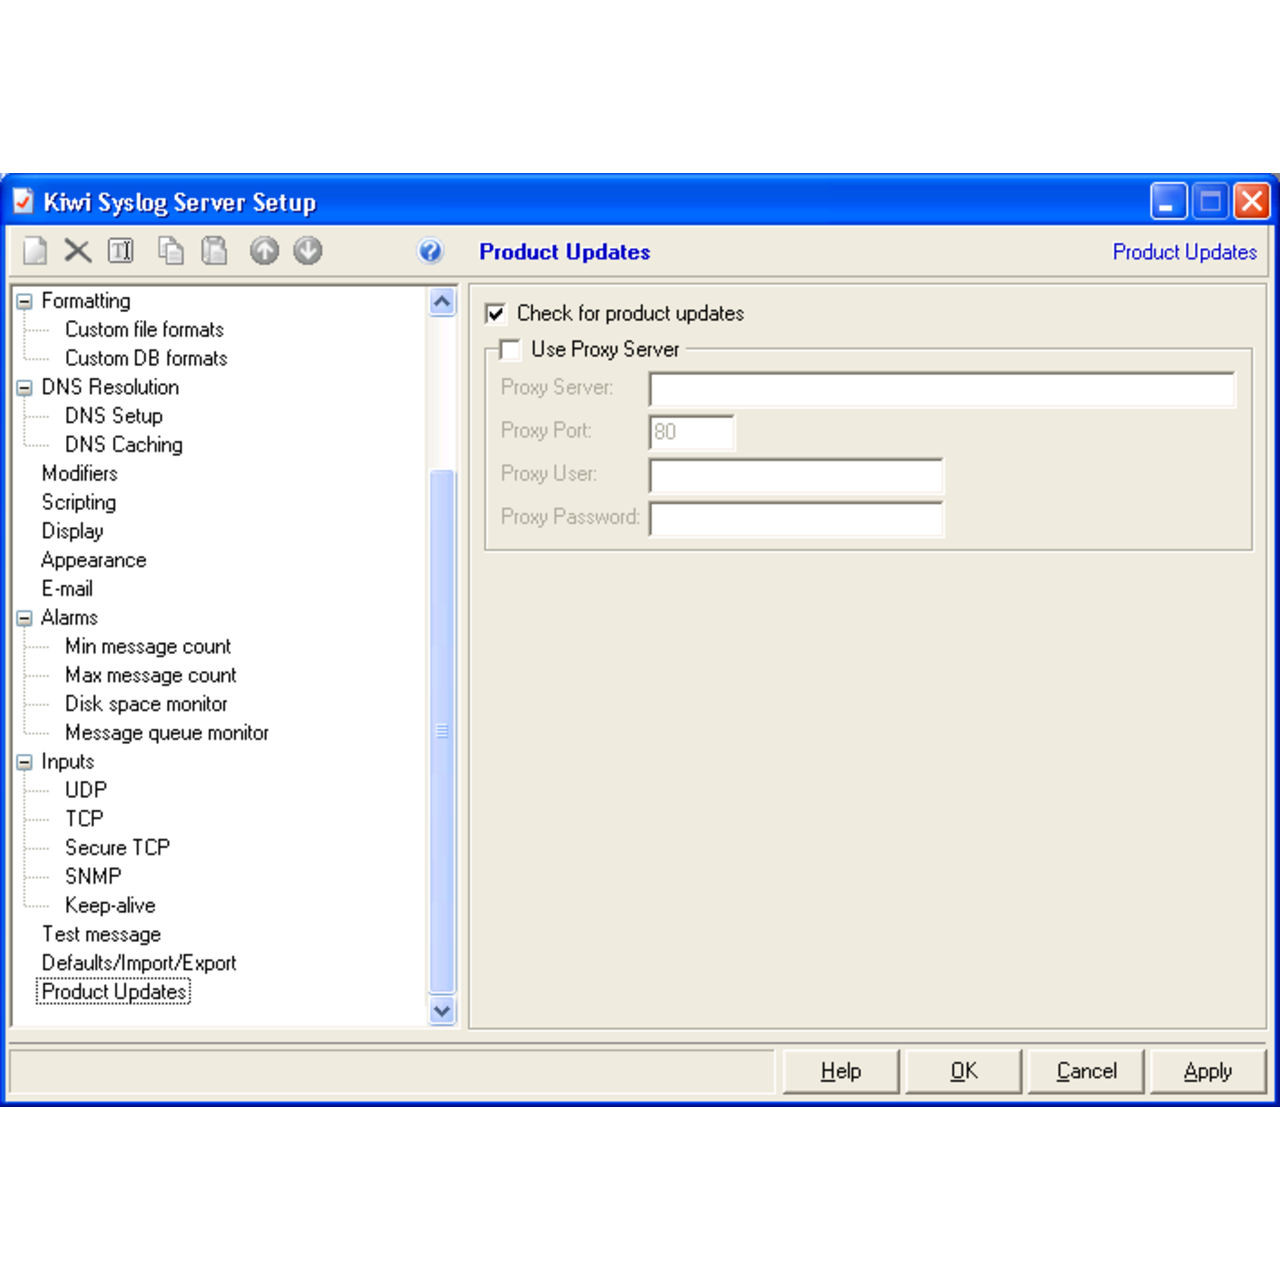The height and width of the screenshot is (1280, 1280).
Task: Open help with the blue question icon
Action: [x=430, y=251]
